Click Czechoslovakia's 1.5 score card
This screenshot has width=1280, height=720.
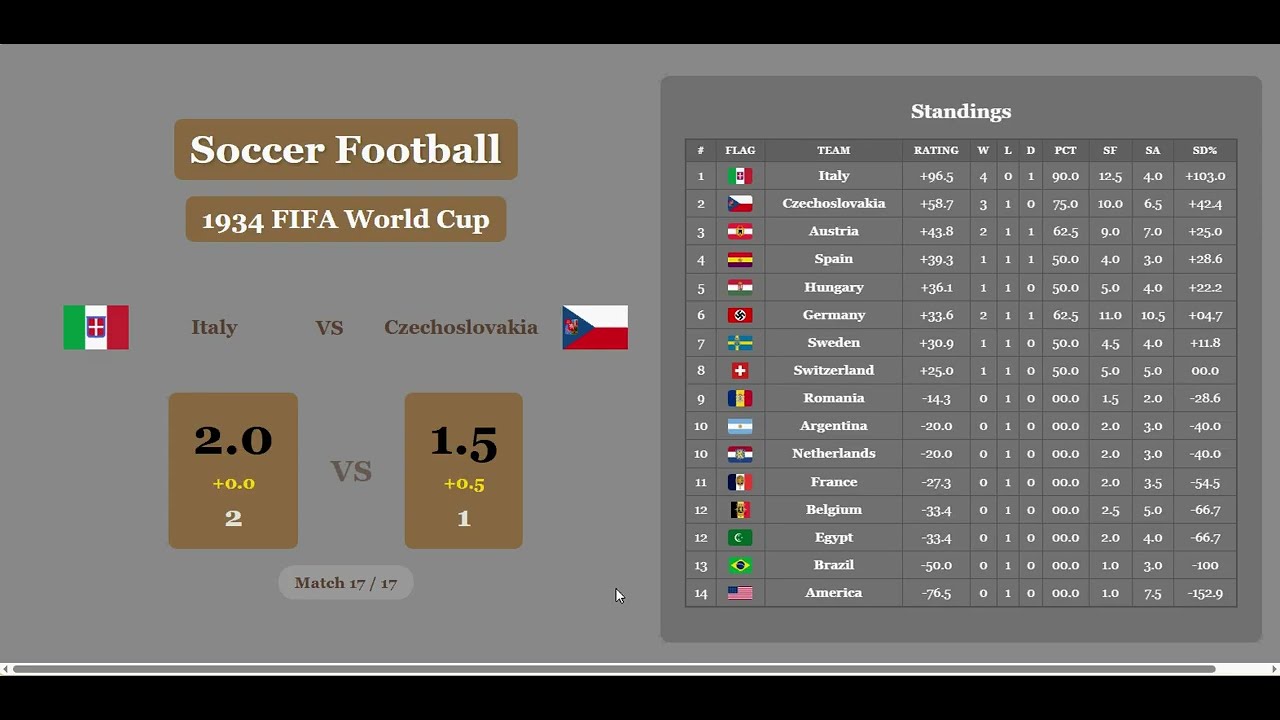[x=463, y=470]
